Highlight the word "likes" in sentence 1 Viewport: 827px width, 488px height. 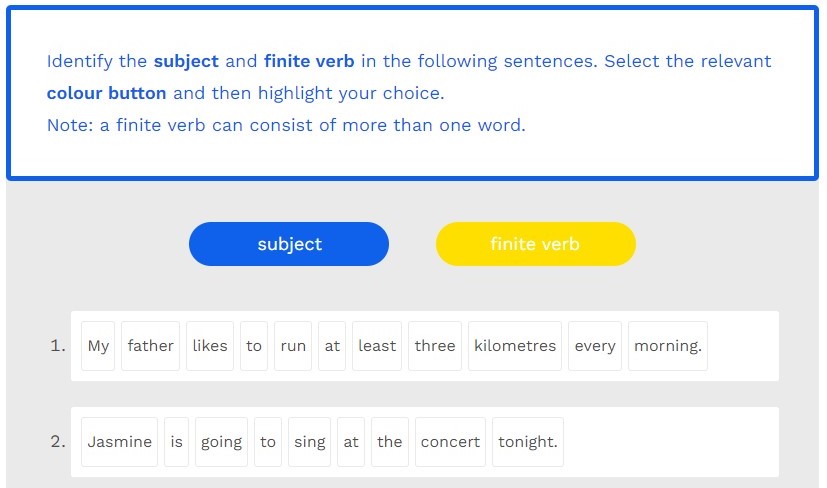(x=210, y=346)
